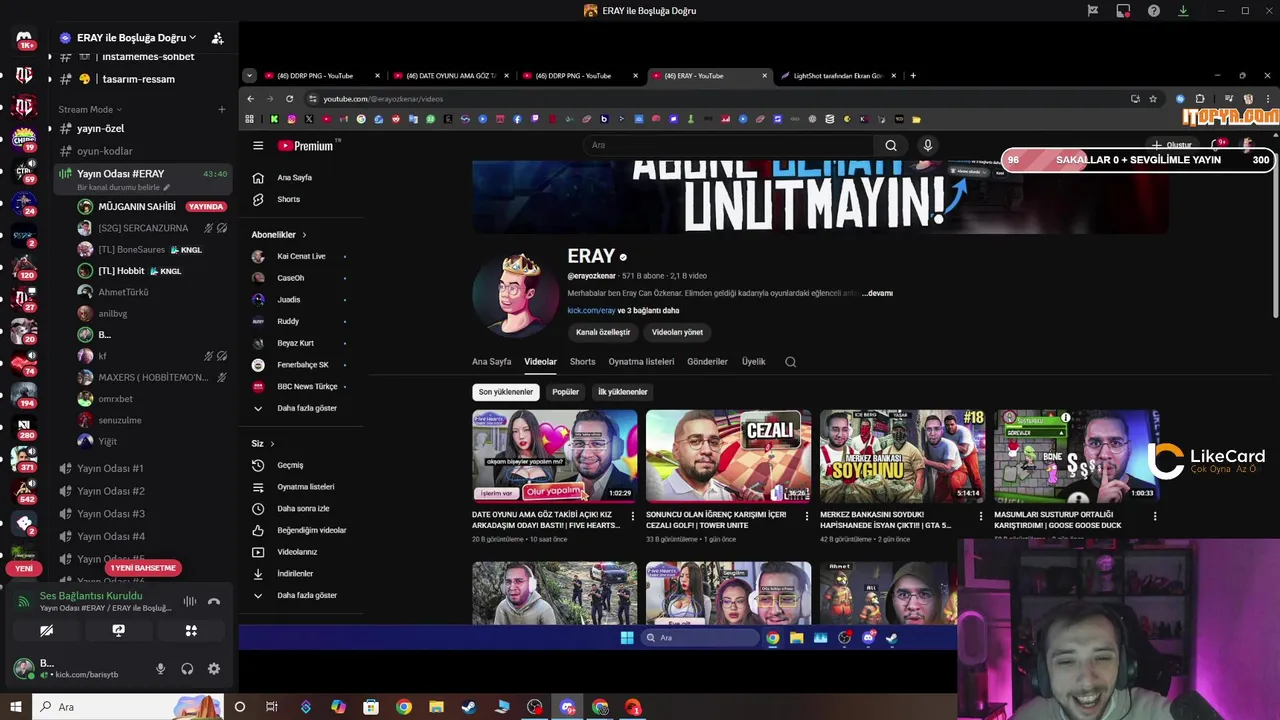Disconnect from the Discord voice channel

point(213,601)
